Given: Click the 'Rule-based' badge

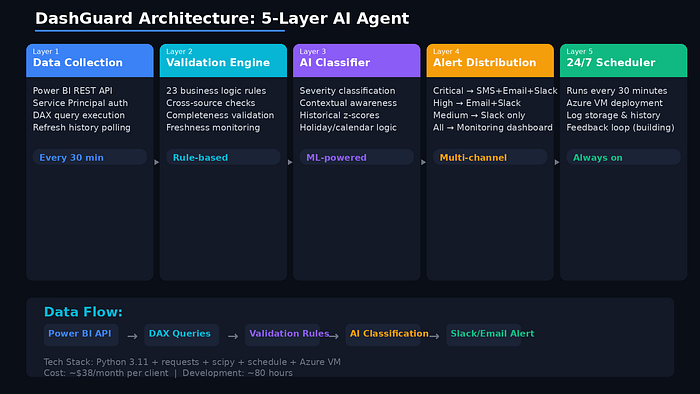Looking at the screenshot, I should point(223,158).
